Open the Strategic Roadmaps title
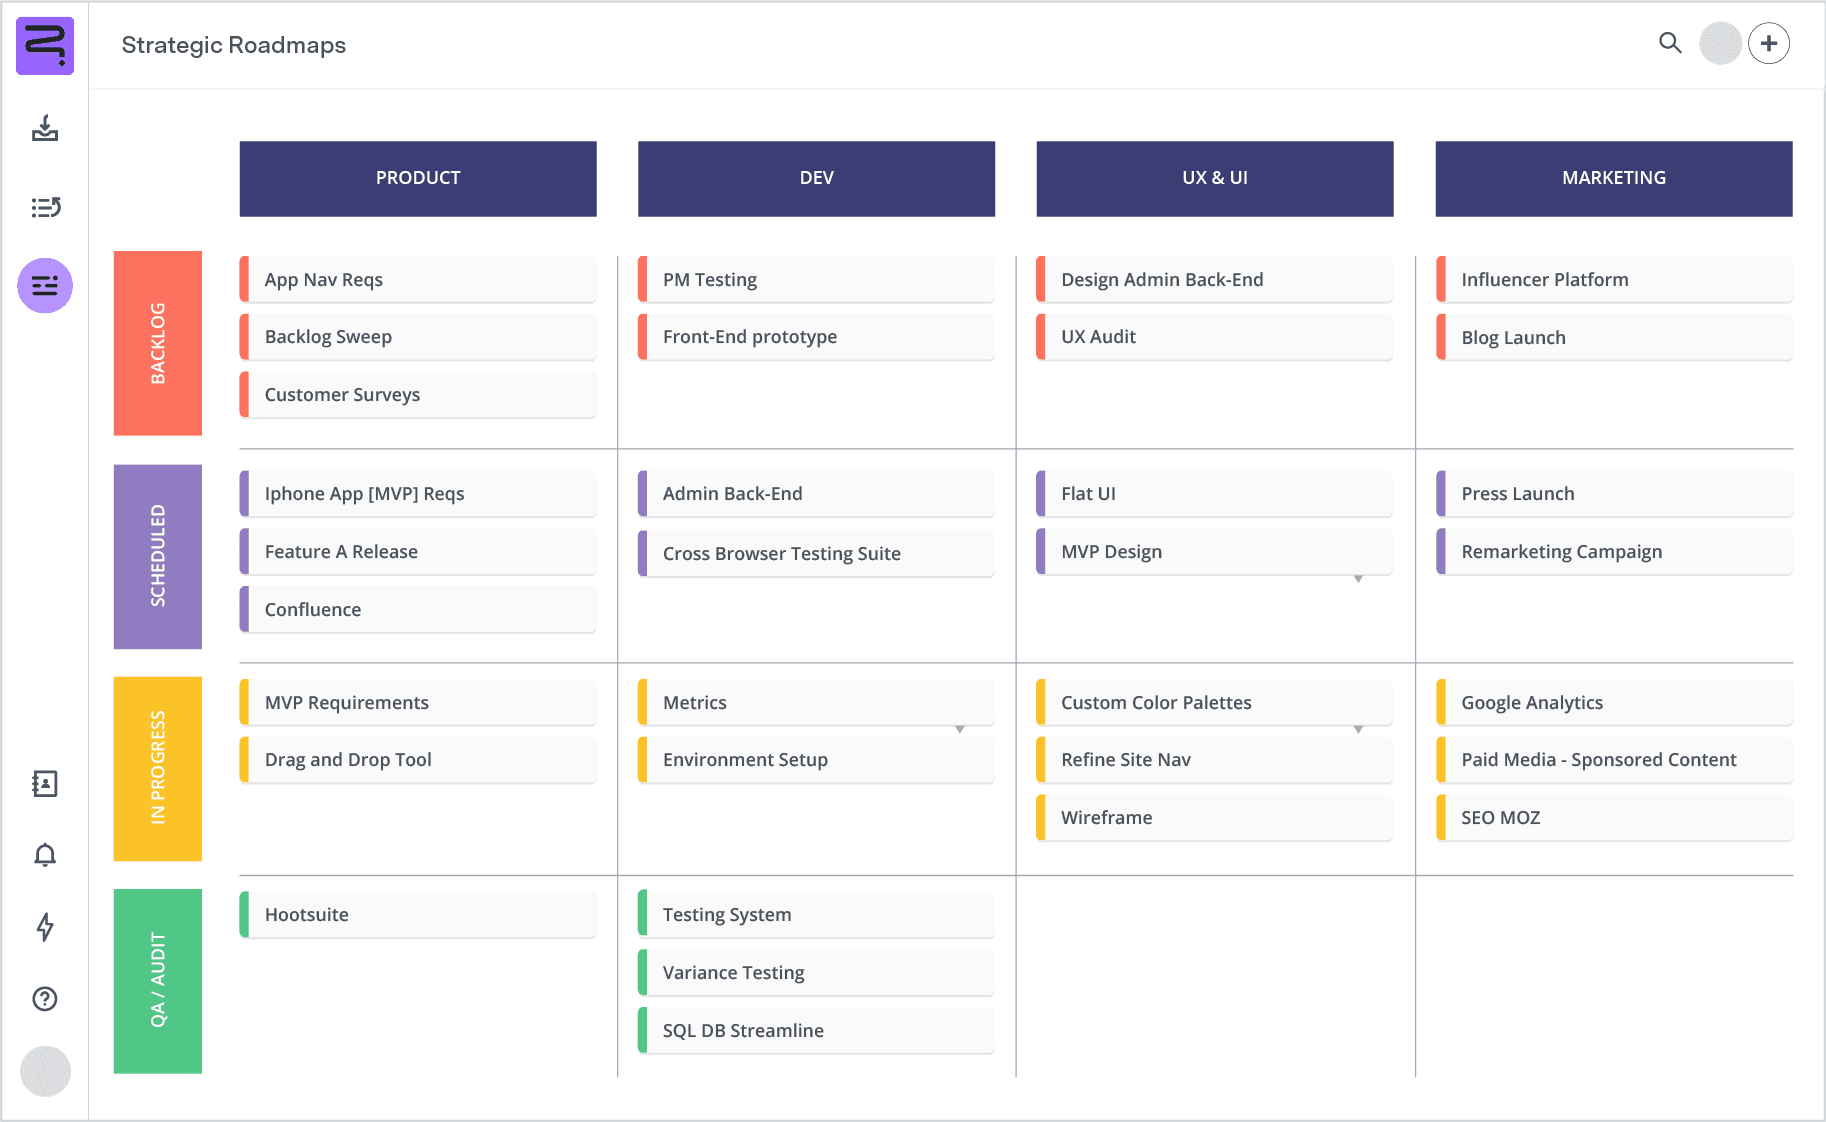1826x1122 pixels. coord(233,45)
